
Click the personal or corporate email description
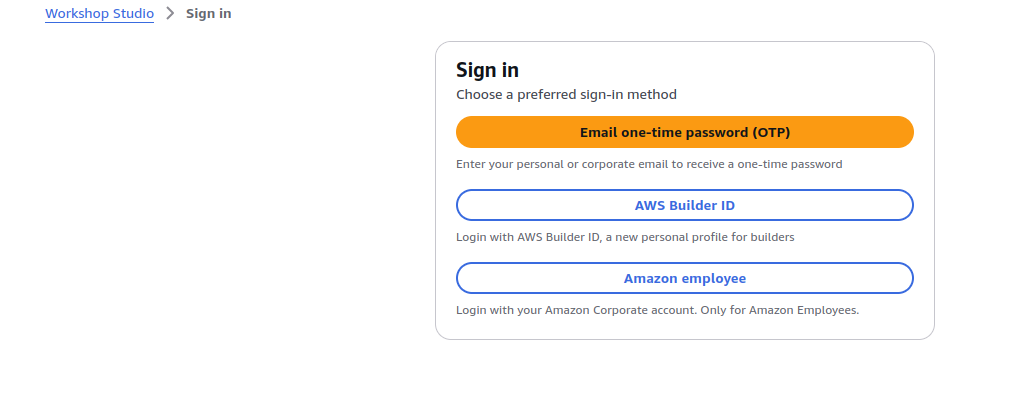pos(649,164)
